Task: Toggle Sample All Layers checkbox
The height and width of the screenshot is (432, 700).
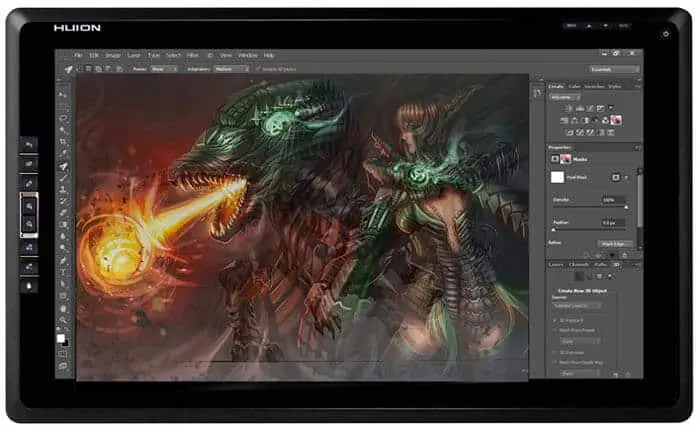Action: point(258,69)
